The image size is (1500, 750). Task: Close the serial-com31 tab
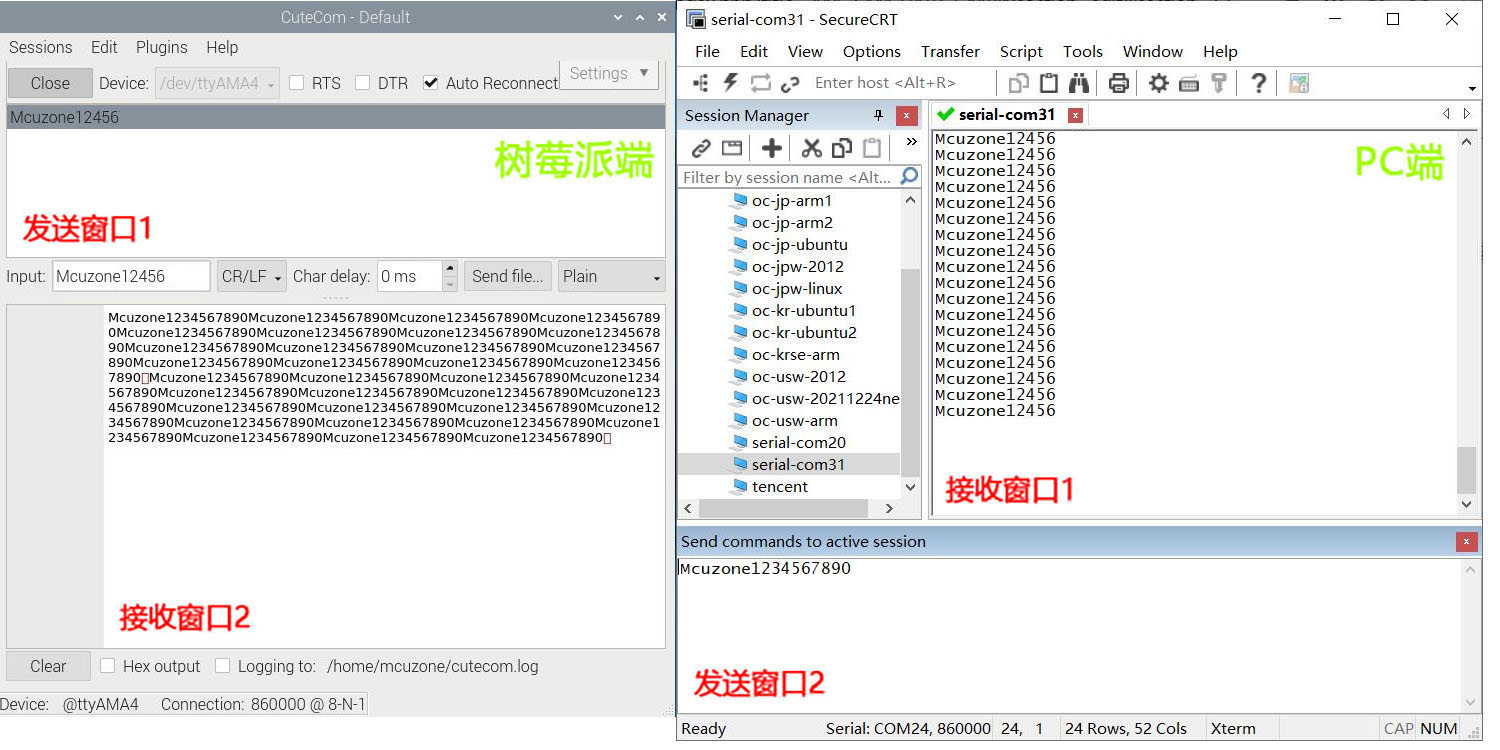click(1075, 115)
